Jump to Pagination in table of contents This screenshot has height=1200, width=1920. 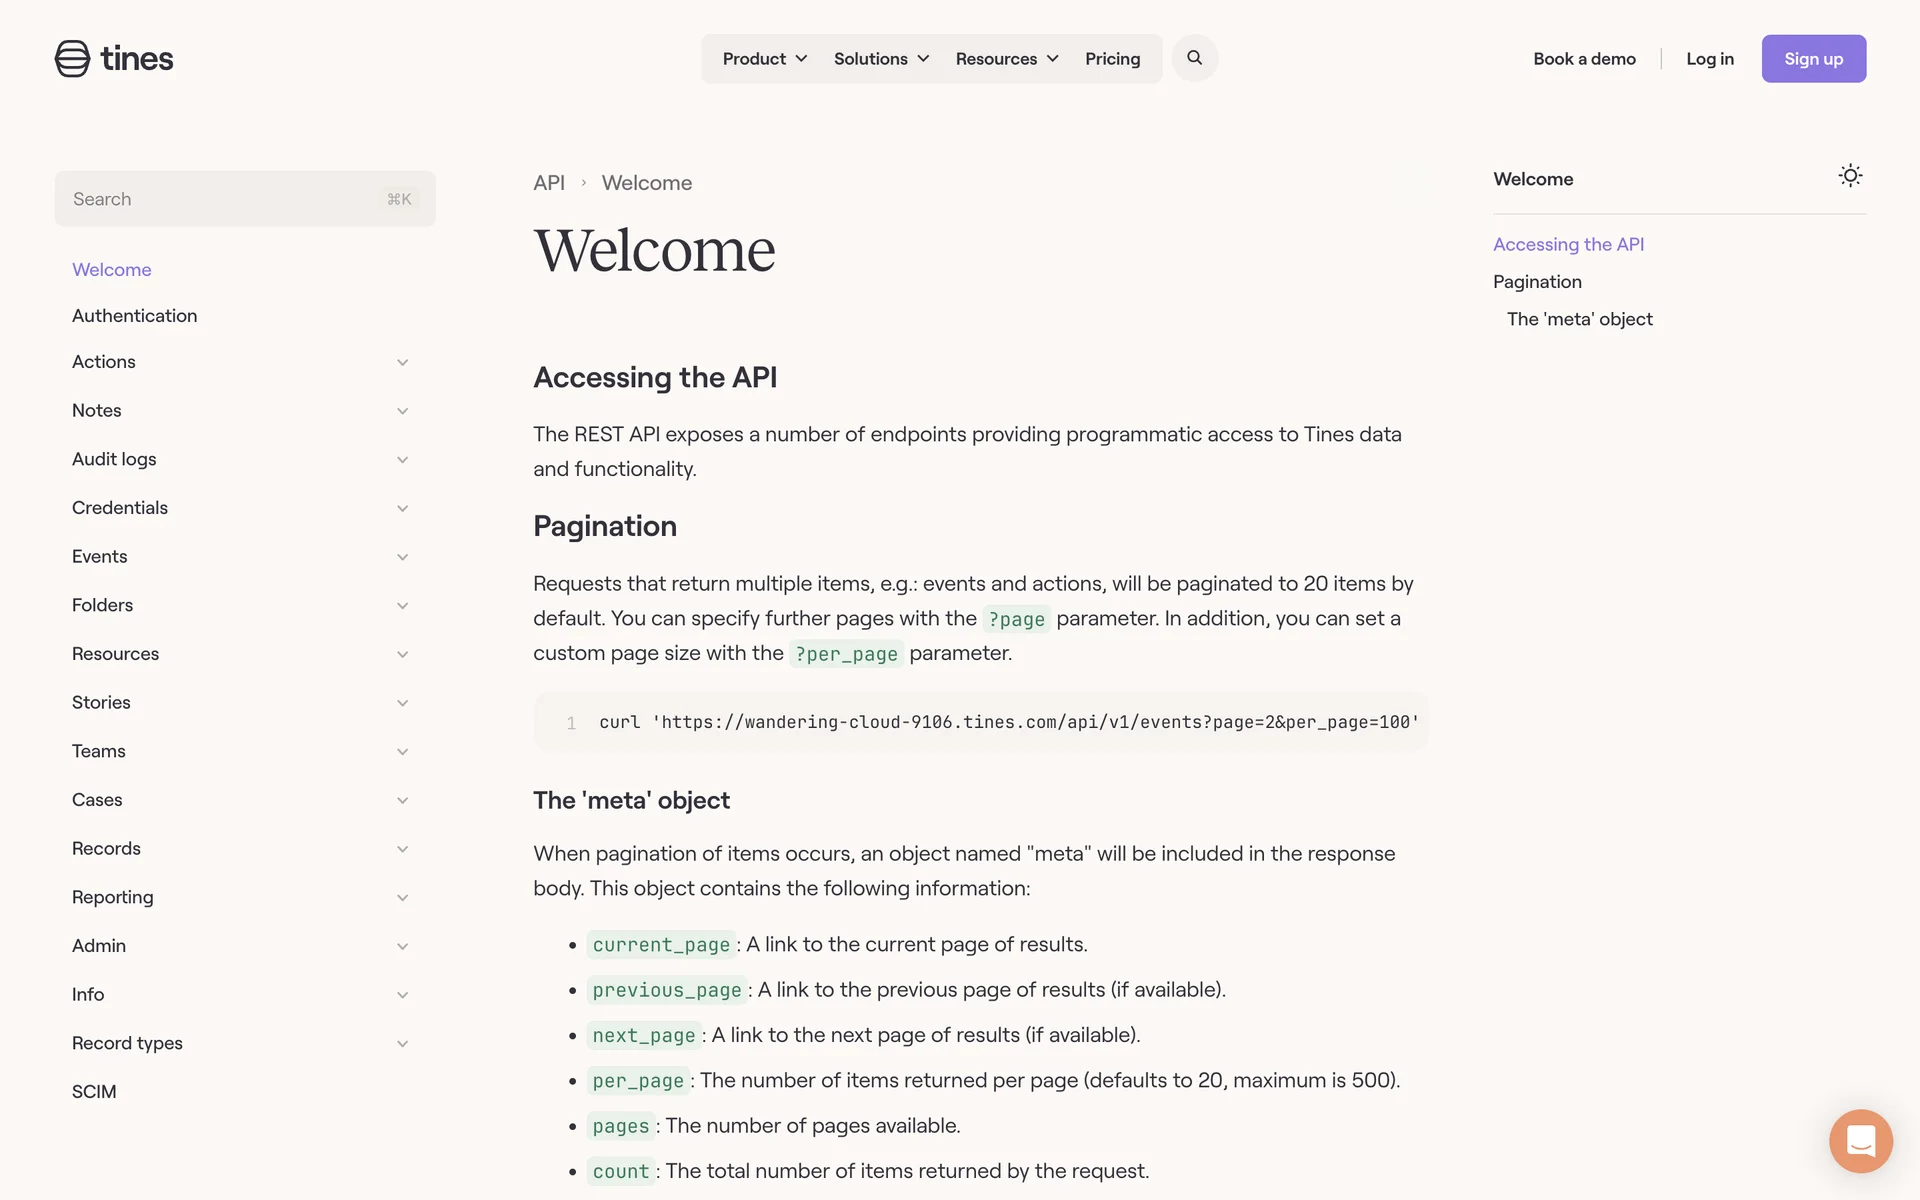1537,282
